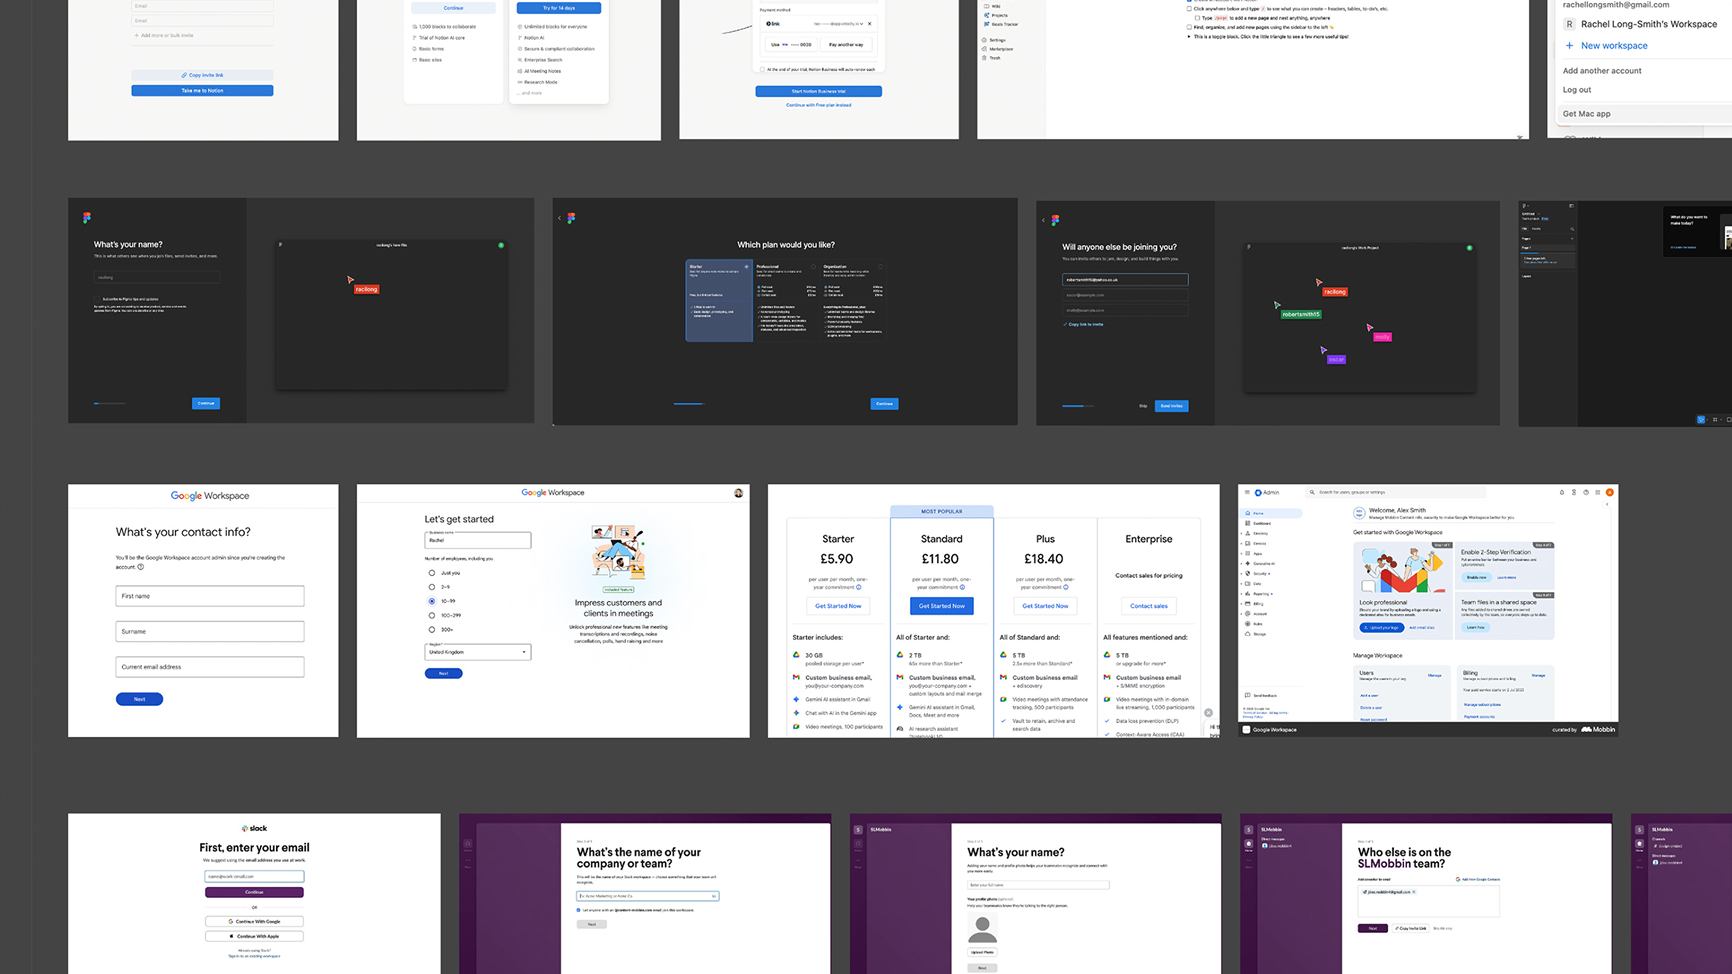Click Contact sales under Enterprise plan

[1148, 606]
